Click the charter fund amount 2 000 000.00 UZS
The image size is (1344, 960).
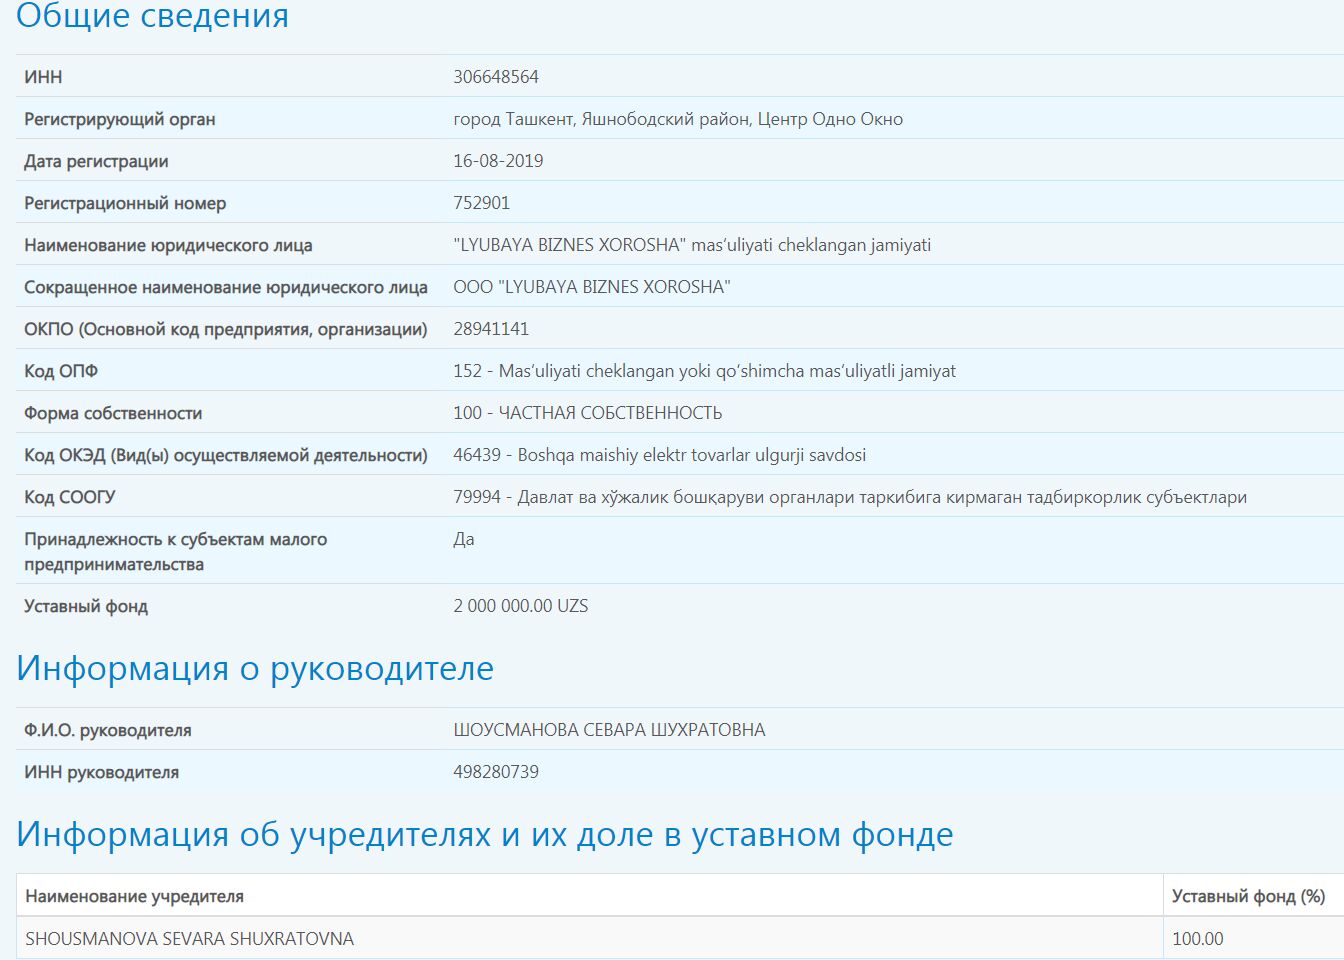(520, 606)
